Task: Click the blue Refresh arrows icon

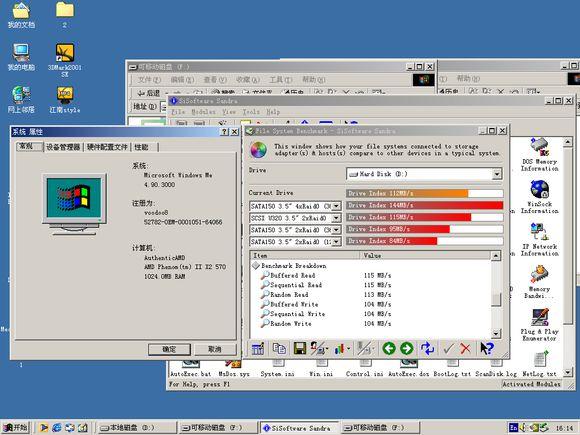Action: tap(427, 348)
